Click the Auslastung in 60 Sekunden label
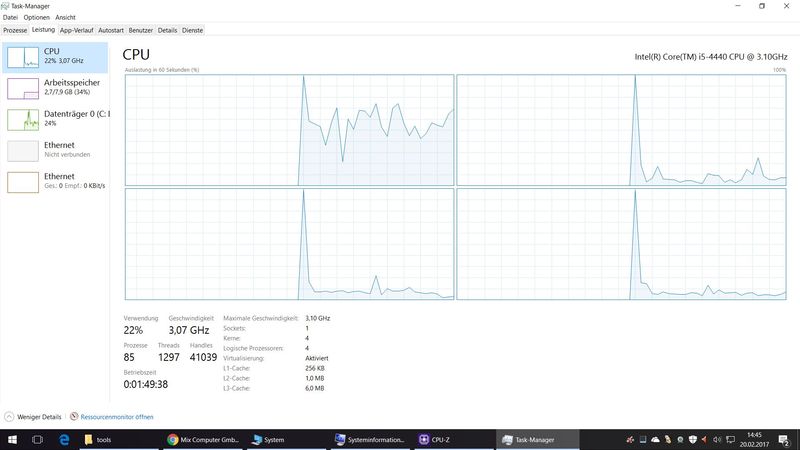 click(x=162, y=69)
